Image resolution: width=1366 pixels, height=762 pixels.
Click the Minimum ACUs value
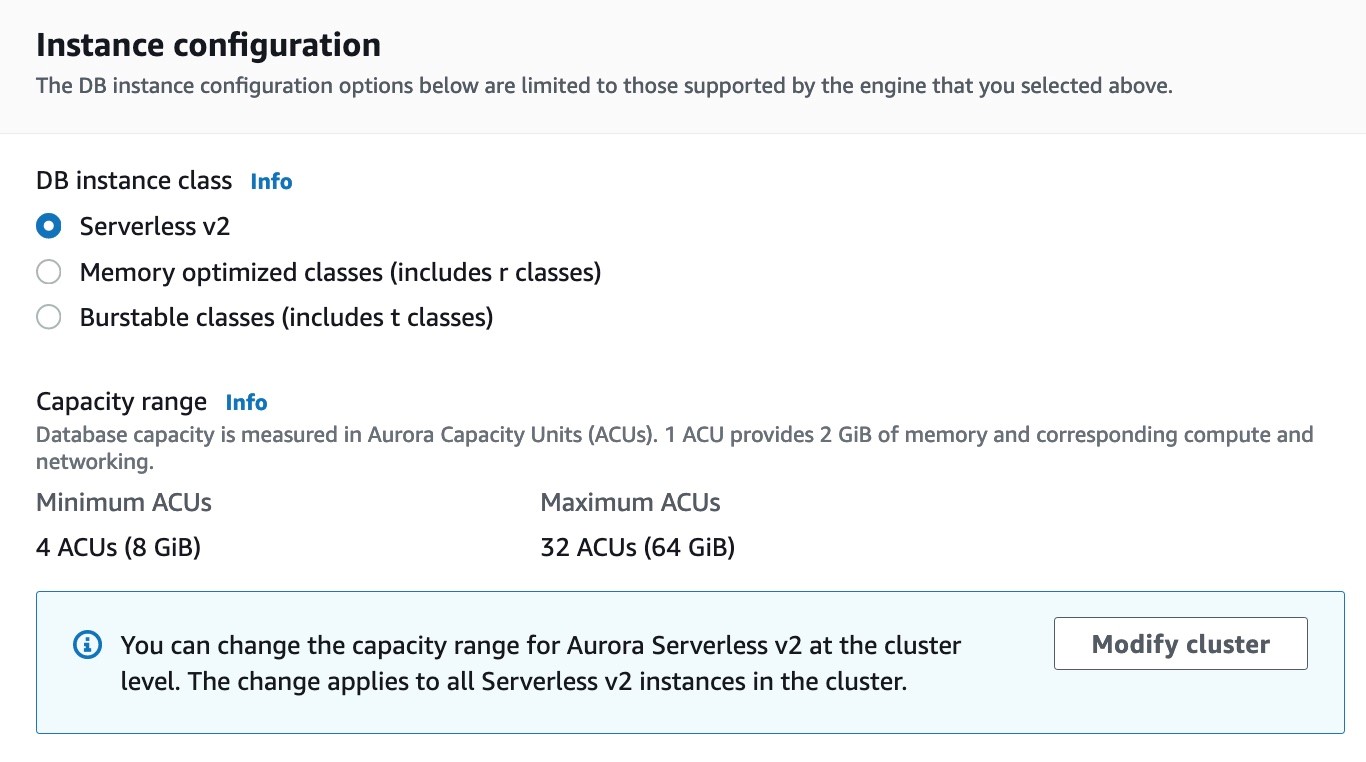[x=118, y=547]
